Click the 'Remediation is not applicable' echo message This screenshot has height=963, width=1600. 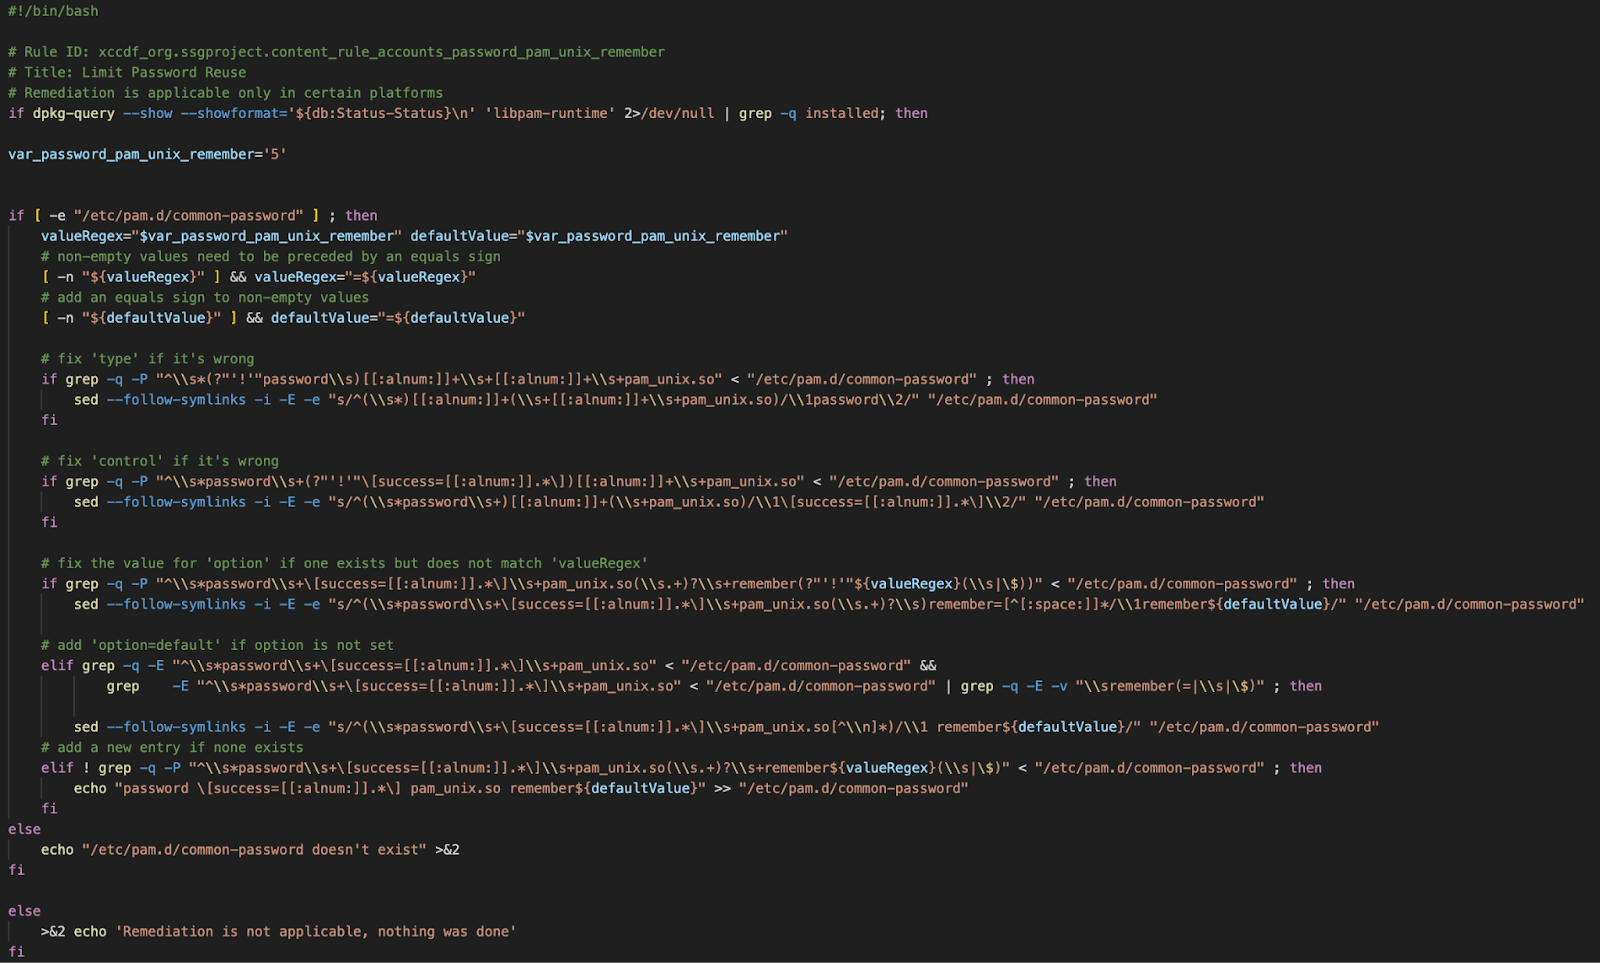[316, 932]
